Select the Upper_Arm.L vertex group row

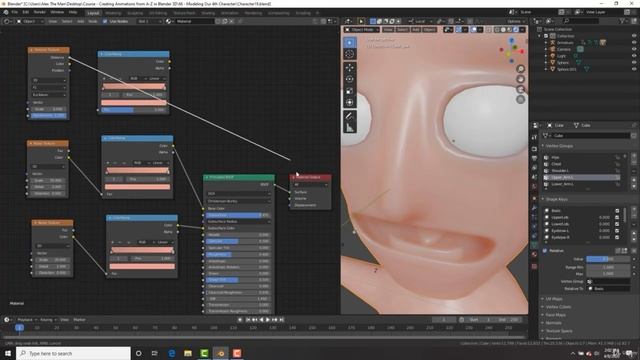tap(582, 178)
